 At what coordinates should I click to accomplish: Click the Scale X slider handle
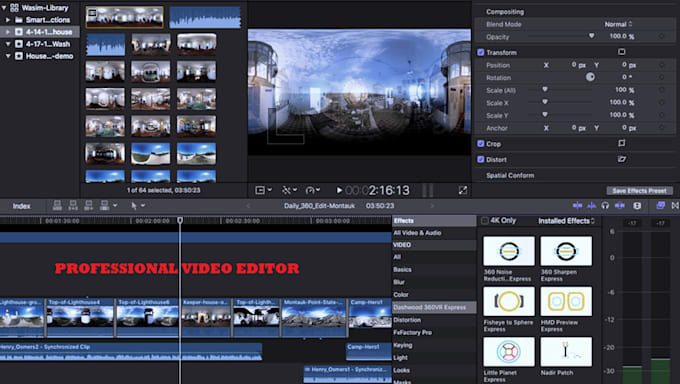[545, 102]
